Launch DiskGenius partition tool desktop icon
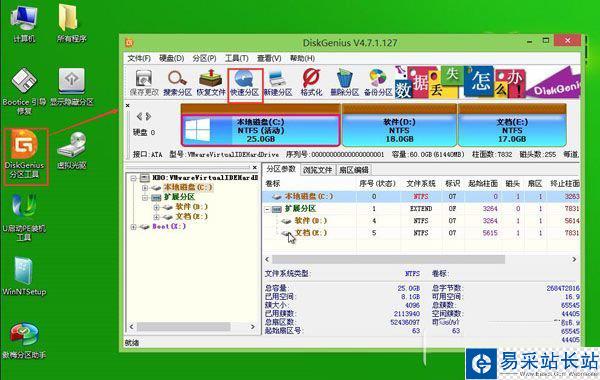Screen dimensions: 600x380 [x=24, y=156]
